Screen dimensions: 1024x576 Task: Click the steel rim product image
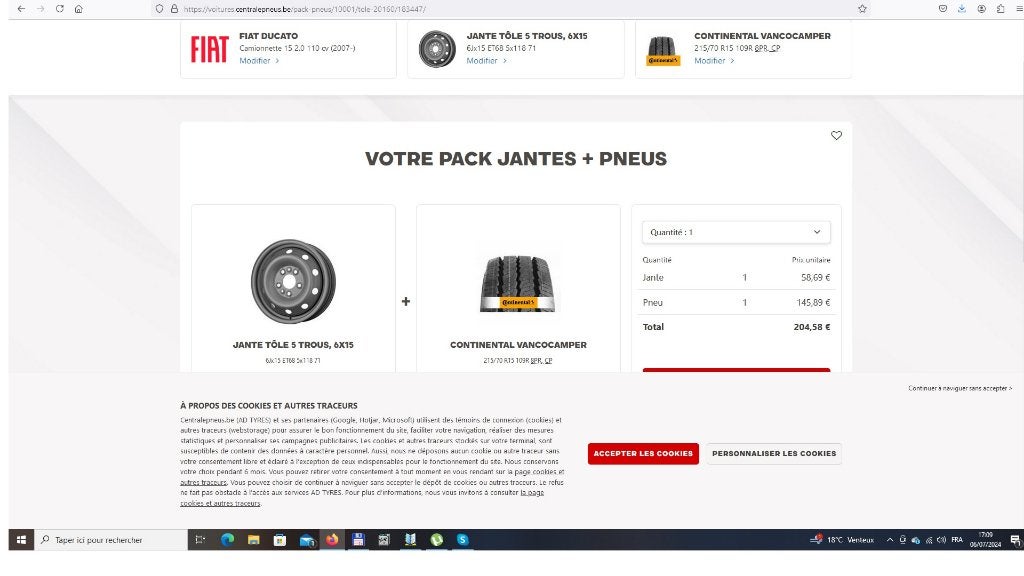pyautogui.click(x=293, y=281)
